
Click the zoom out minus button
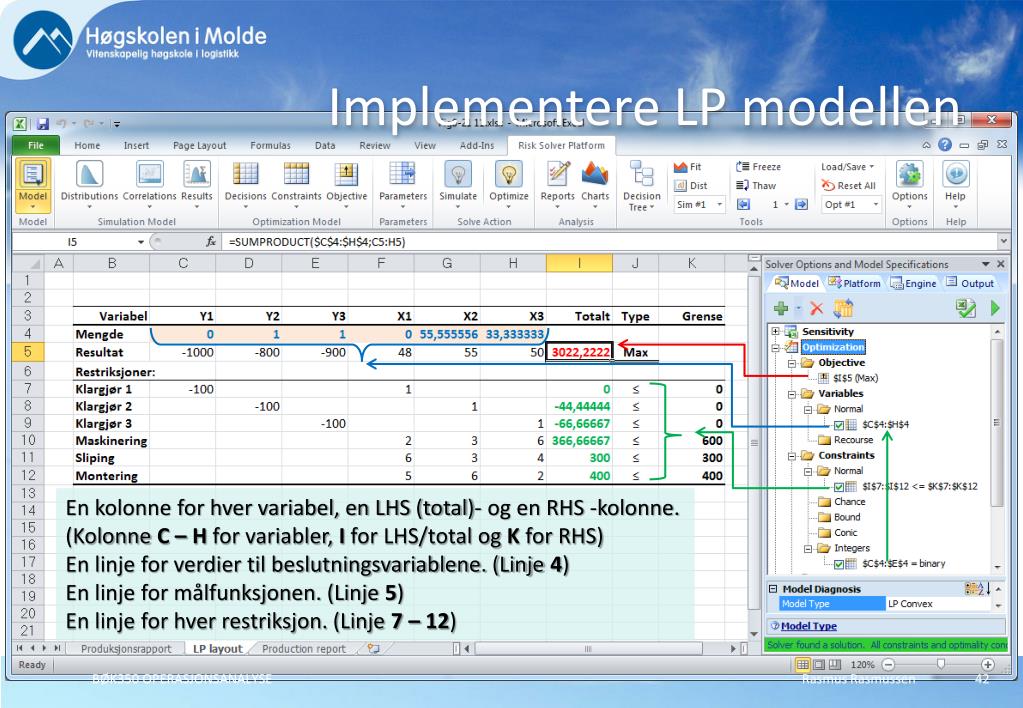[888, 665]
